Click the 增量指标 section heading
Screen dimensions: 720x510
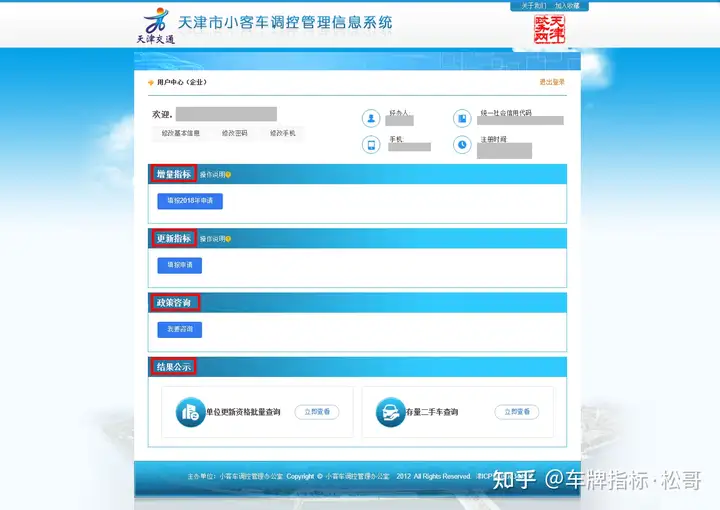click(x=174, y=174)
